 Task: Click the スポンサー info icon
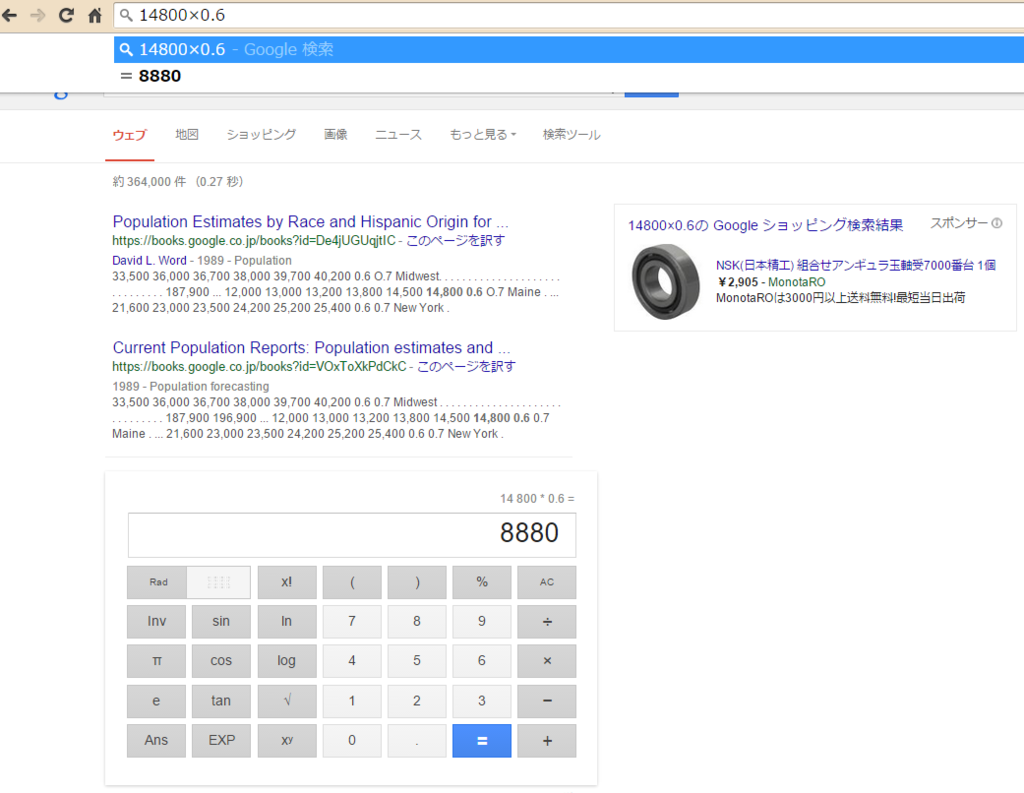[997, 223]
